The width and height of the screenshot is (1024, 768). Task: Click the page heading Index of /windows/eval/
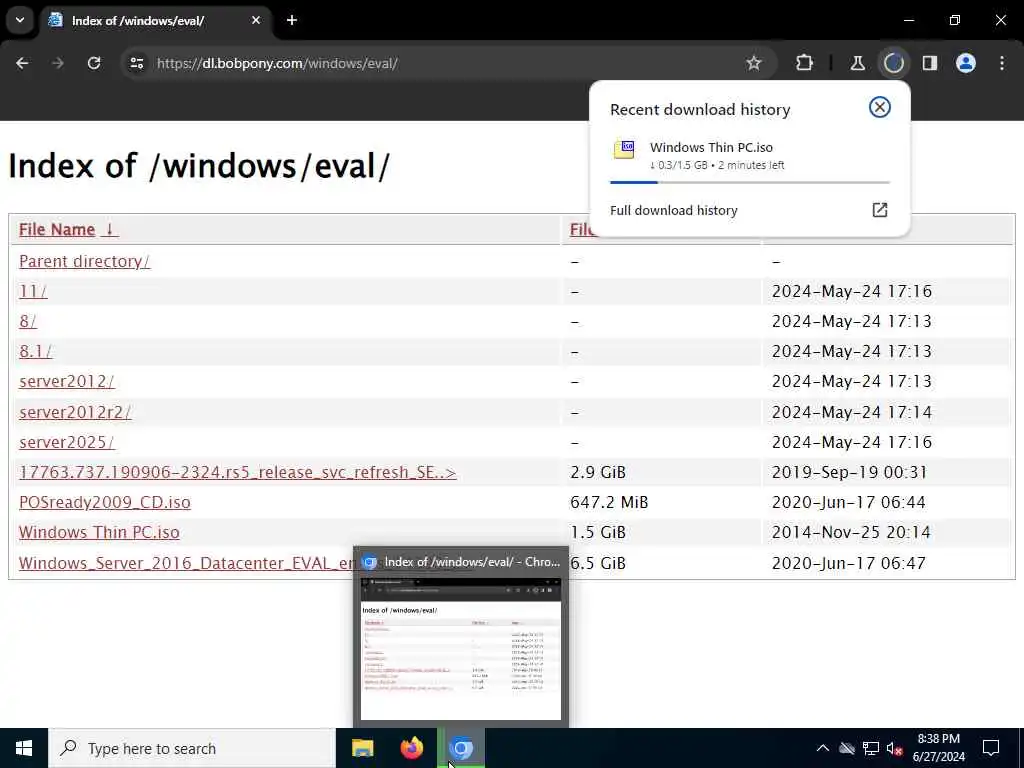click(x=199, y=166)
